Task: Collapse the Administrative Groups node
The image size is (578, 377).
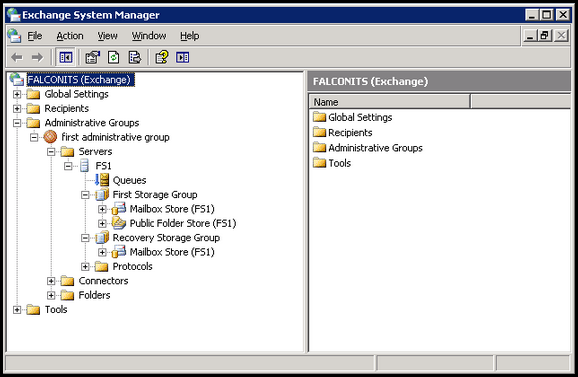Action: tap(17, 123)
